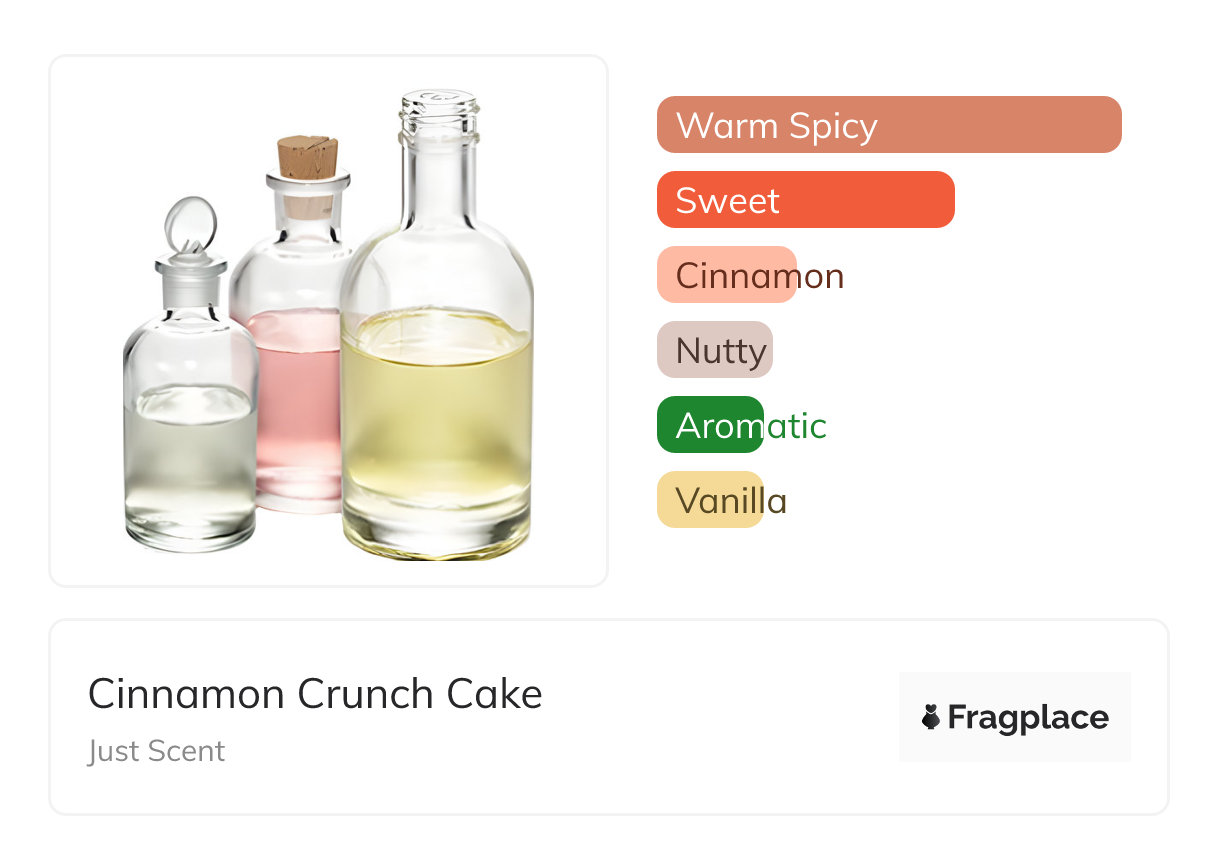This screenshot has height=864, width=1218.
Task: Click the glass ring stopper on the small bottle
Action: point(190,223)
